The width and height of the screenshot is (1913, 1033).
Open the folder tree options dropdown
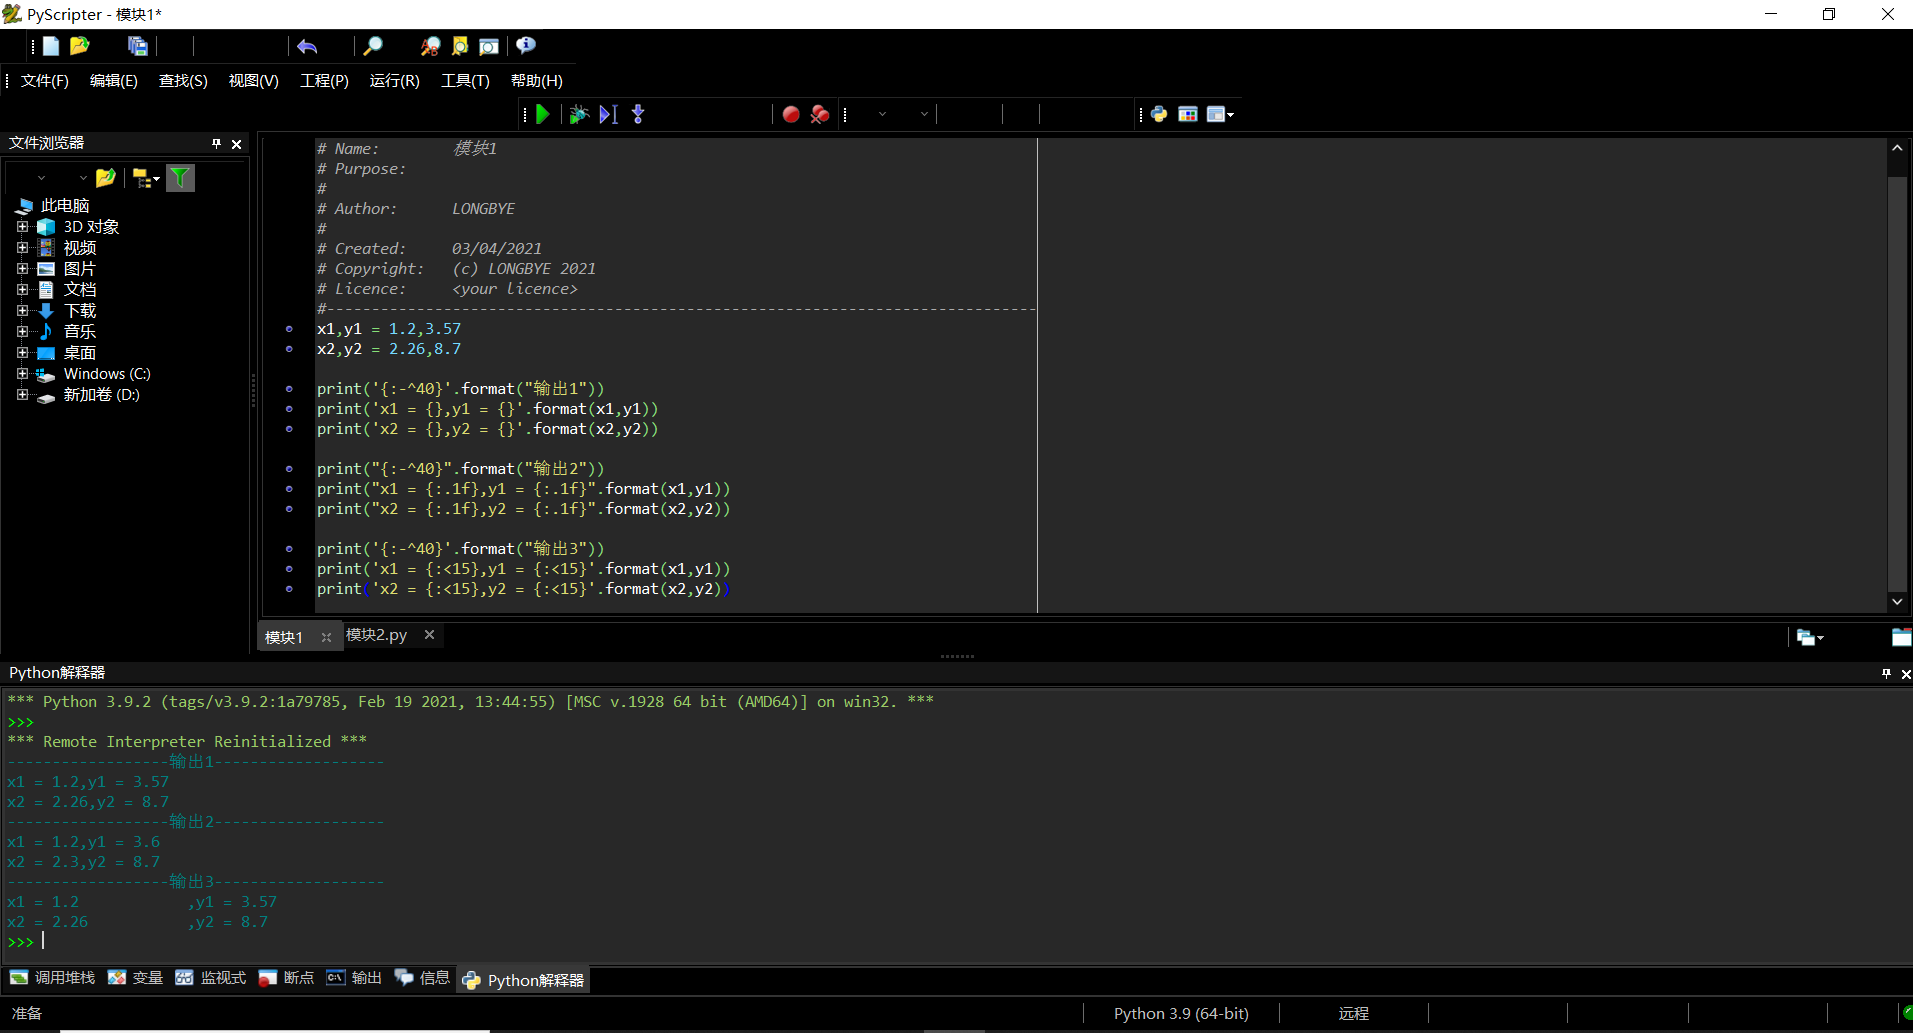(146, 178)
